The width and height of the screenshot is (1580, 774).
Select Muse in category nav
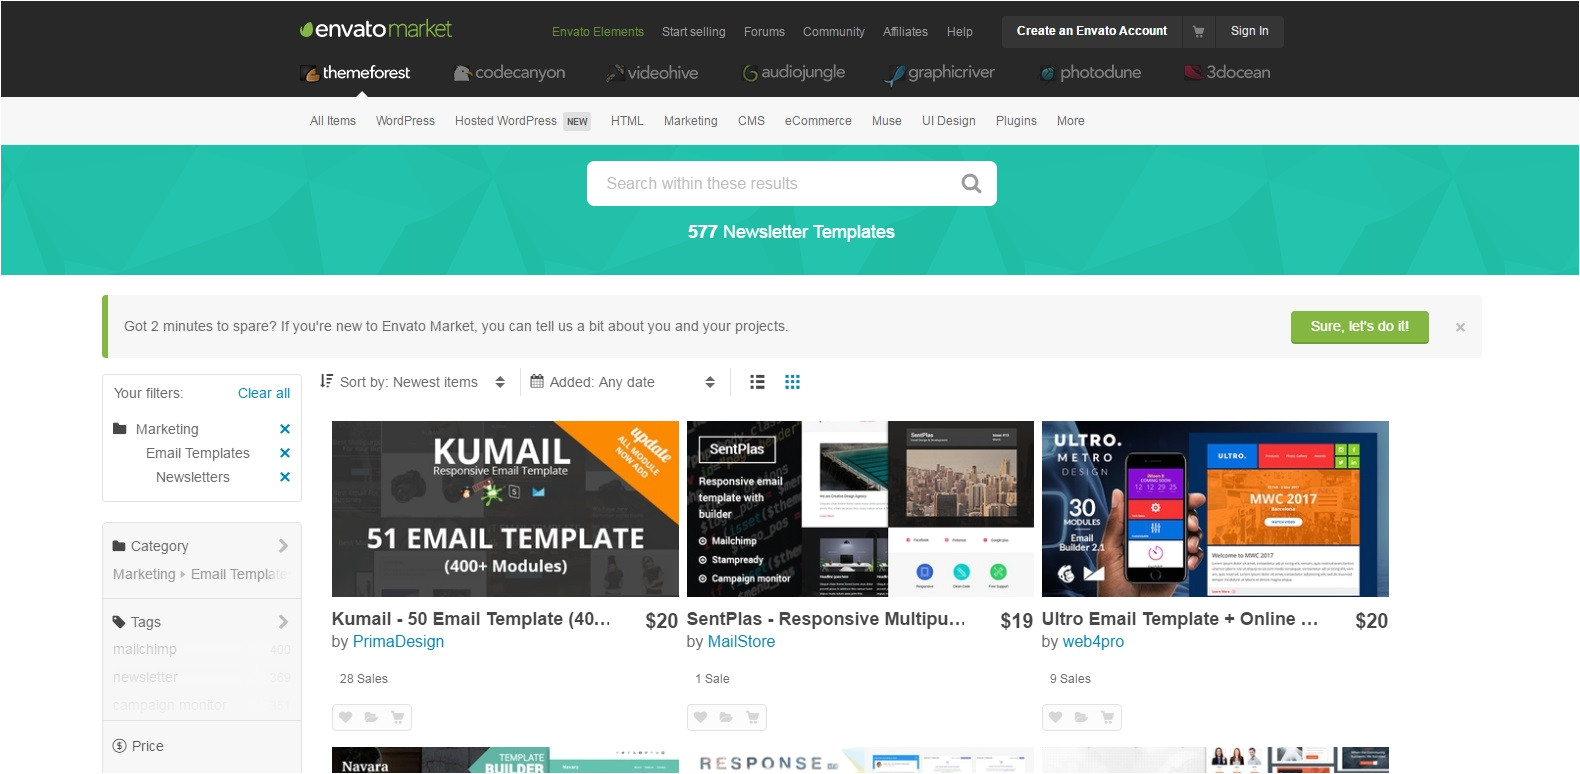[x=887, y=121]
